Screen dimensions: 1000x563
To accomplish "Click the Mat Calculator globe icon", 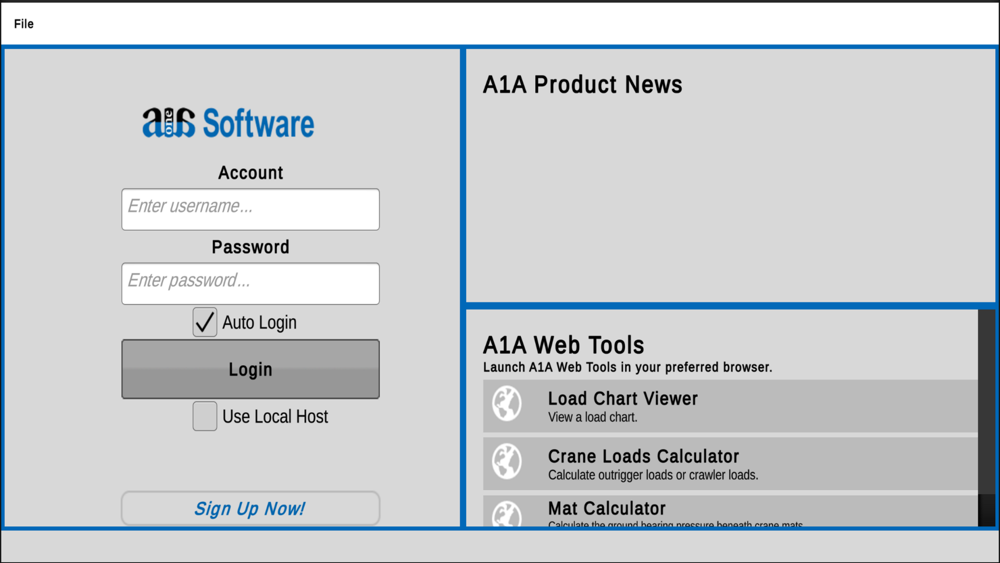I will tap(507, 513).
